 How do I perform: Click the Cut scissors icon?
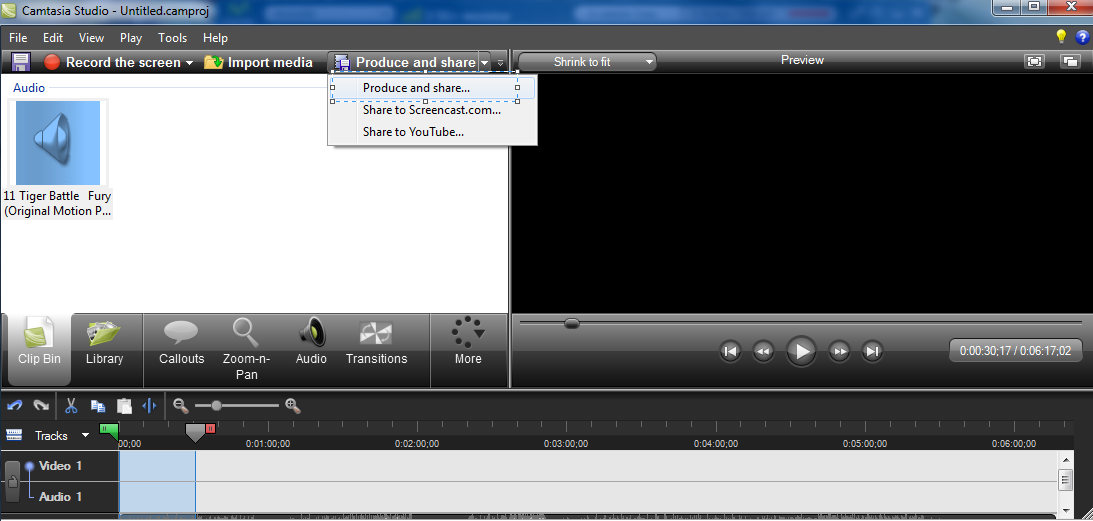tap(71, 406)
